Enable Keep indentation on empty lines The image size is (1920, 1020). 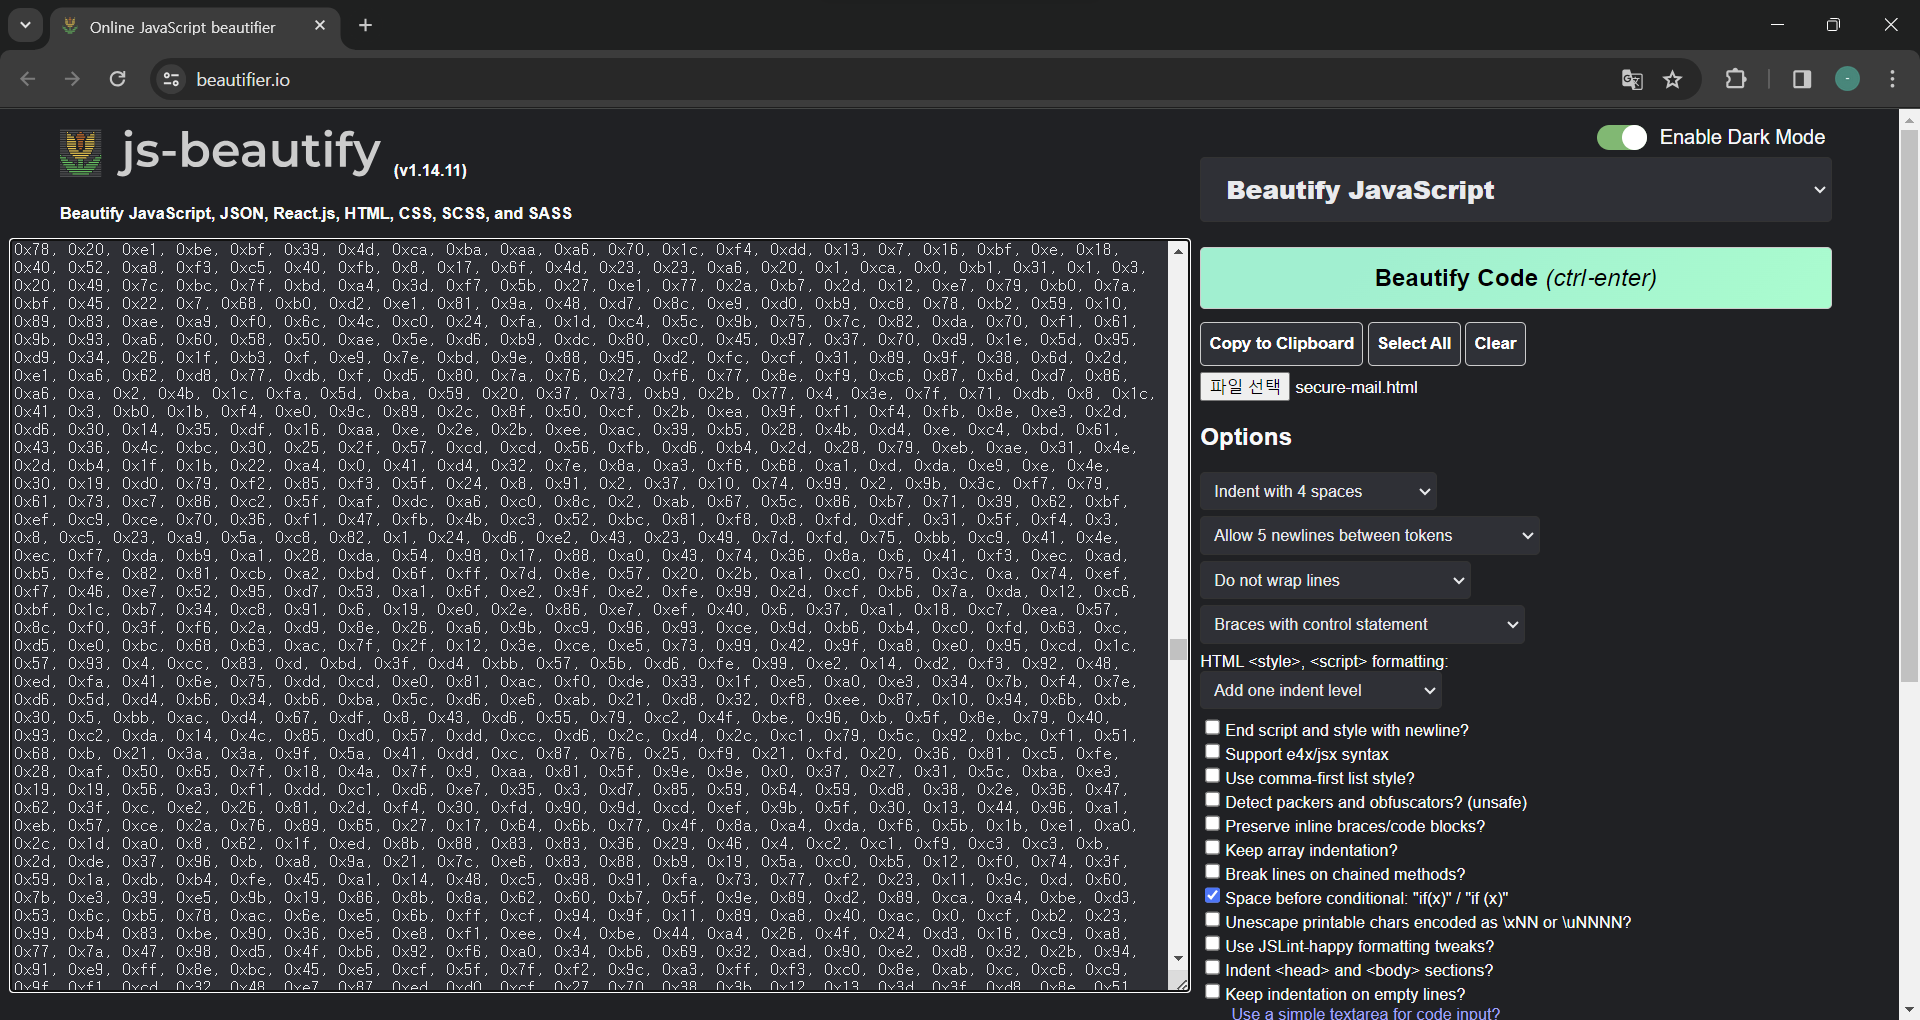[1212, 992]
